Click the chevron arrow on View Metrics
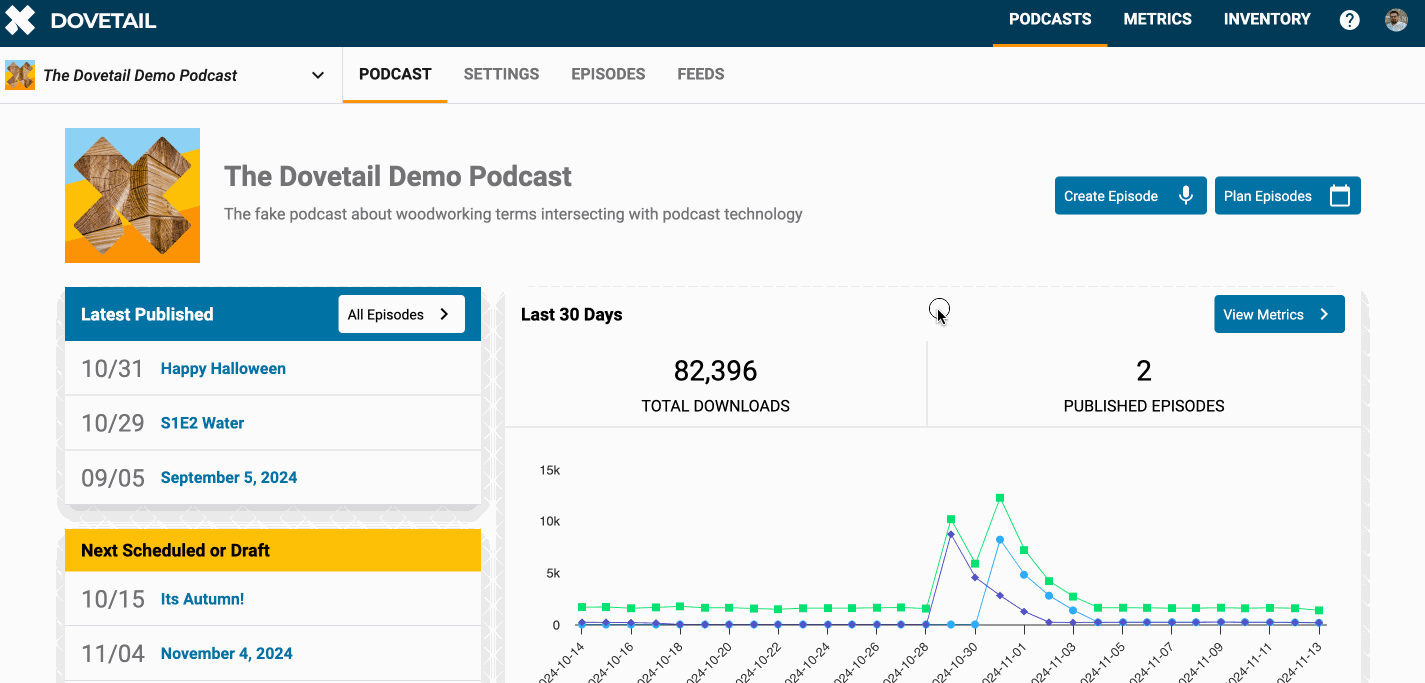Image resolution: width=1425 pixels, height=683 pixels. coord(1324,314)
